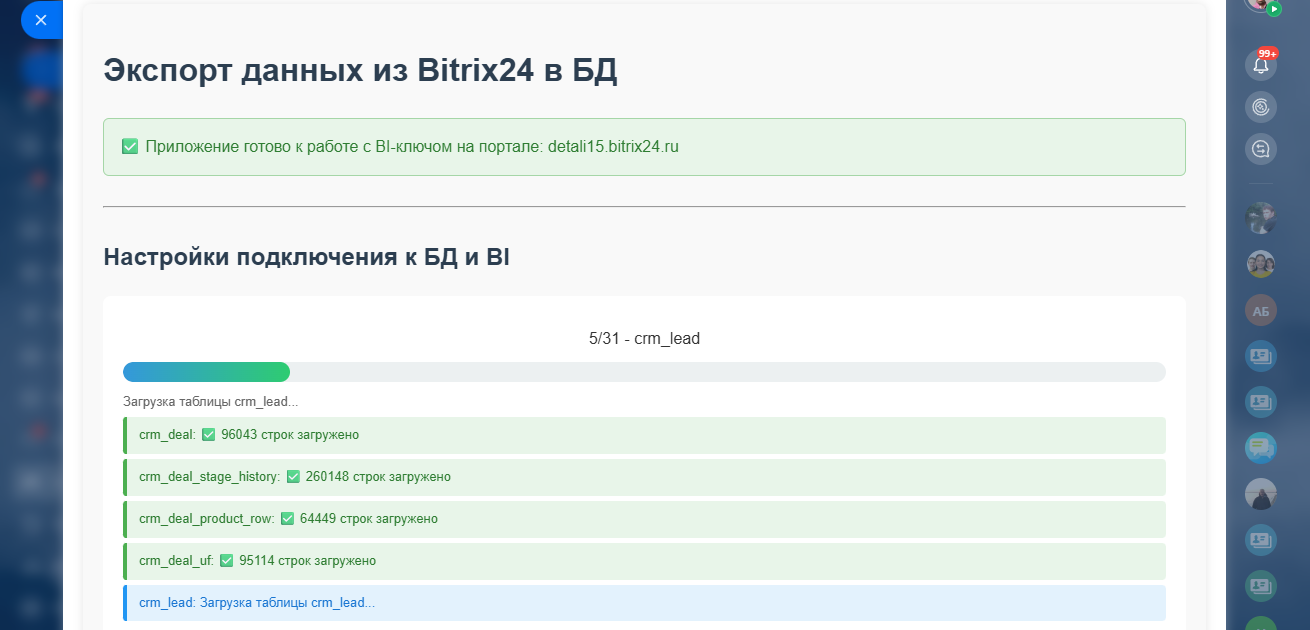Viewport: 1310px width, 630px height.
Task: Click the crm_deal_stage_history result row
Action: 644,477
